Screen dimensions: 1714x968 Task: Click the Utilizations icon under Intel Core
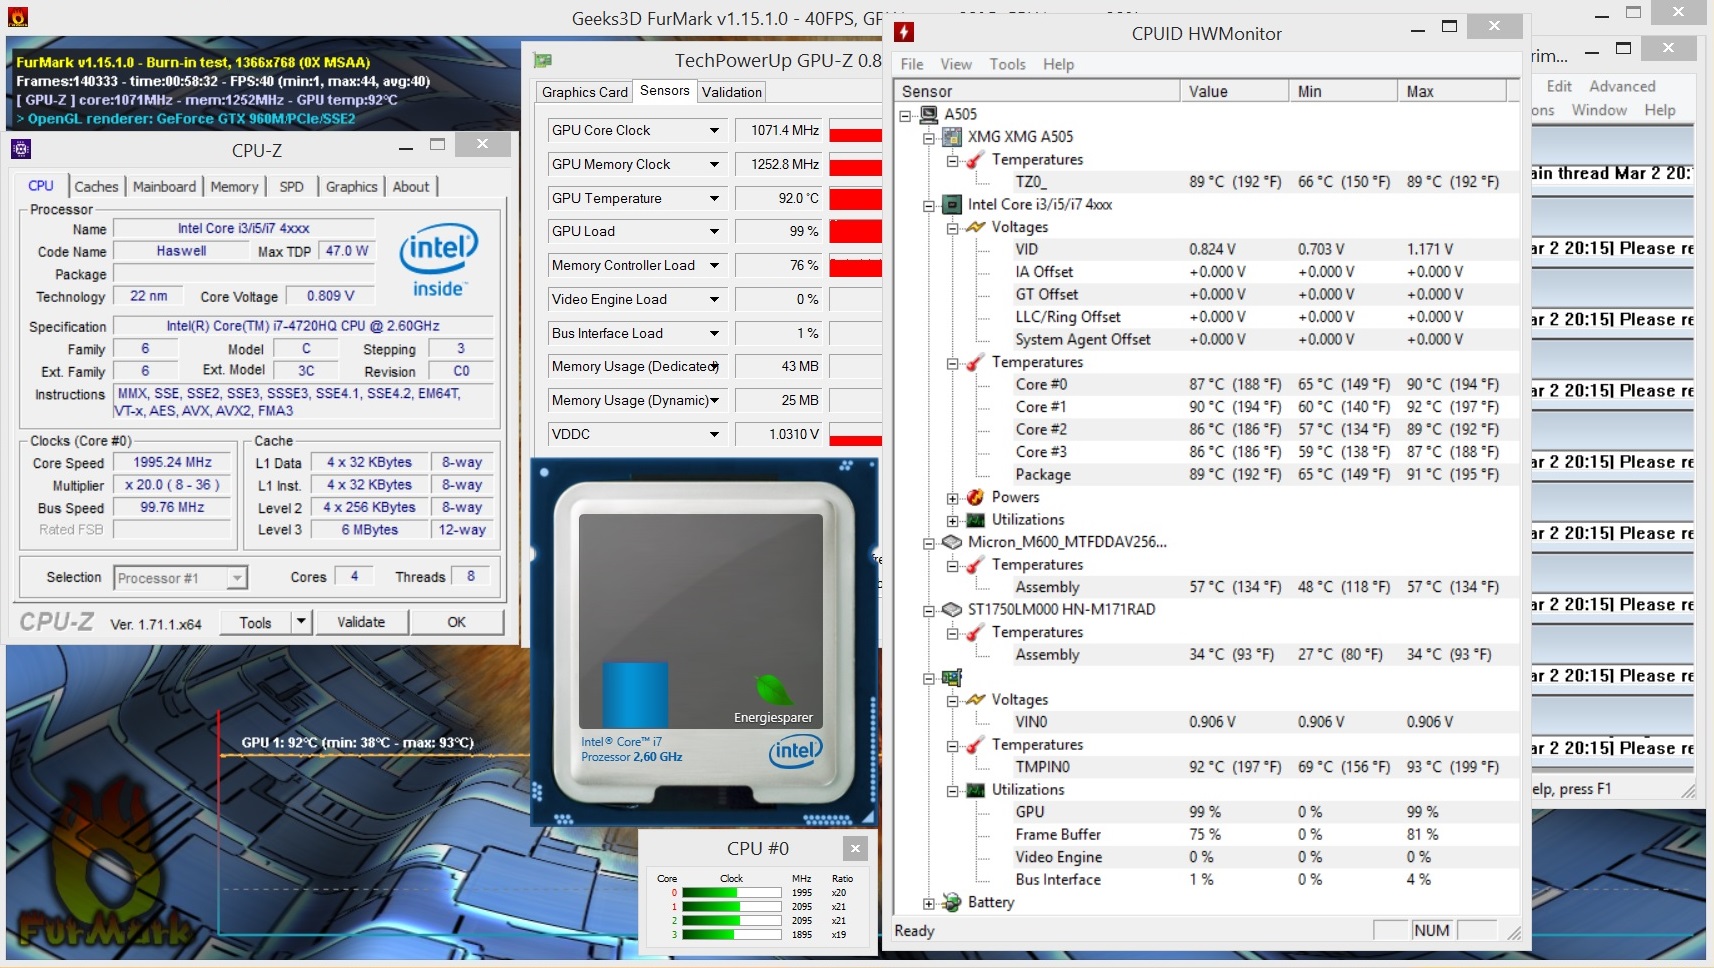pos(976,520)
